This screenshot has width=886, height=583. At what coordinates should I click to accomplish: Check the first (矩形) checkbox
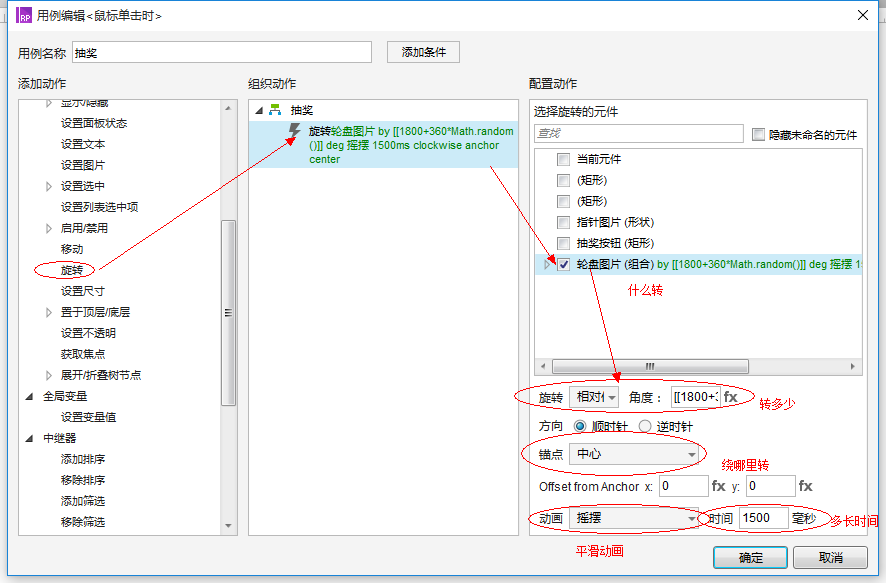point(563,180)
